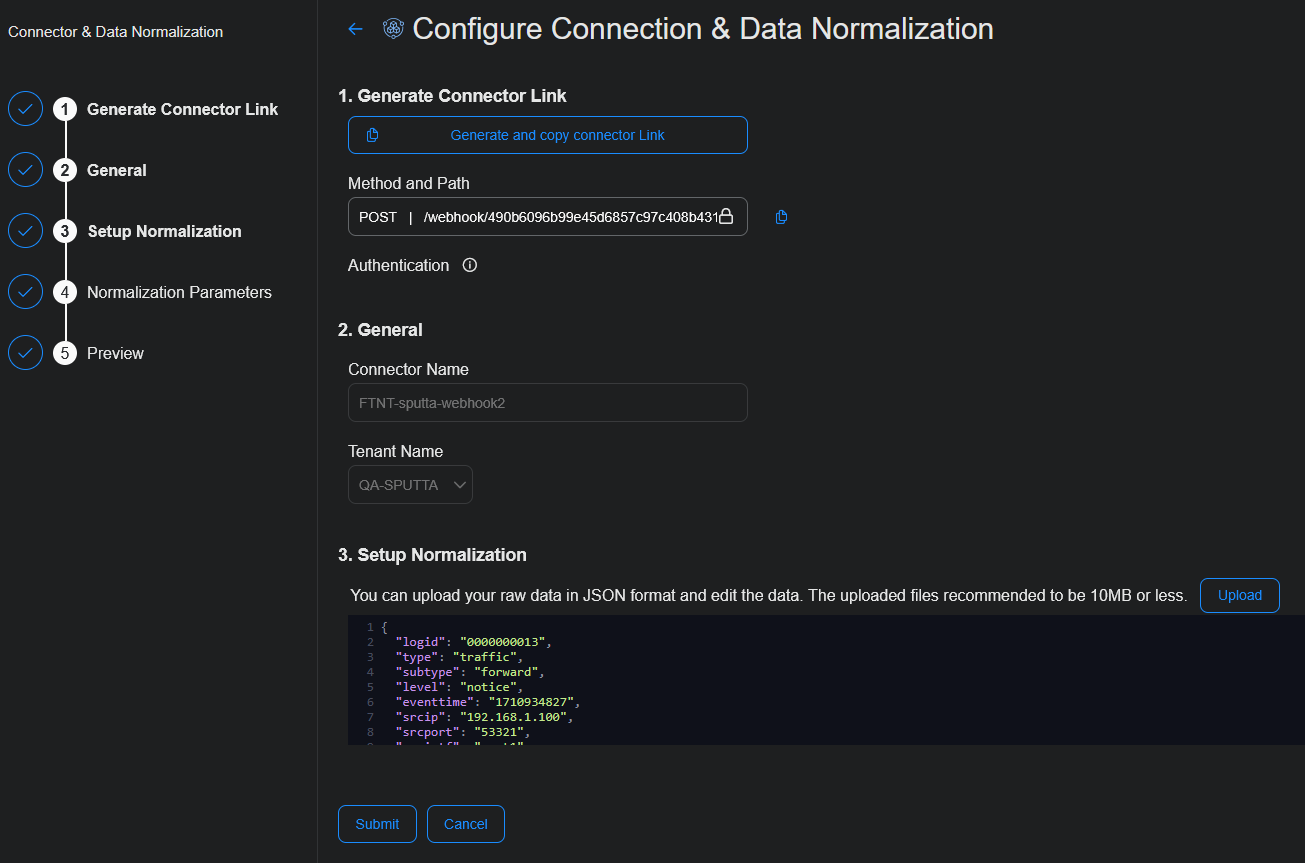Click the lock icon in path field
The height and width of the screenshot is (863, 1305).
pos(726,216)
